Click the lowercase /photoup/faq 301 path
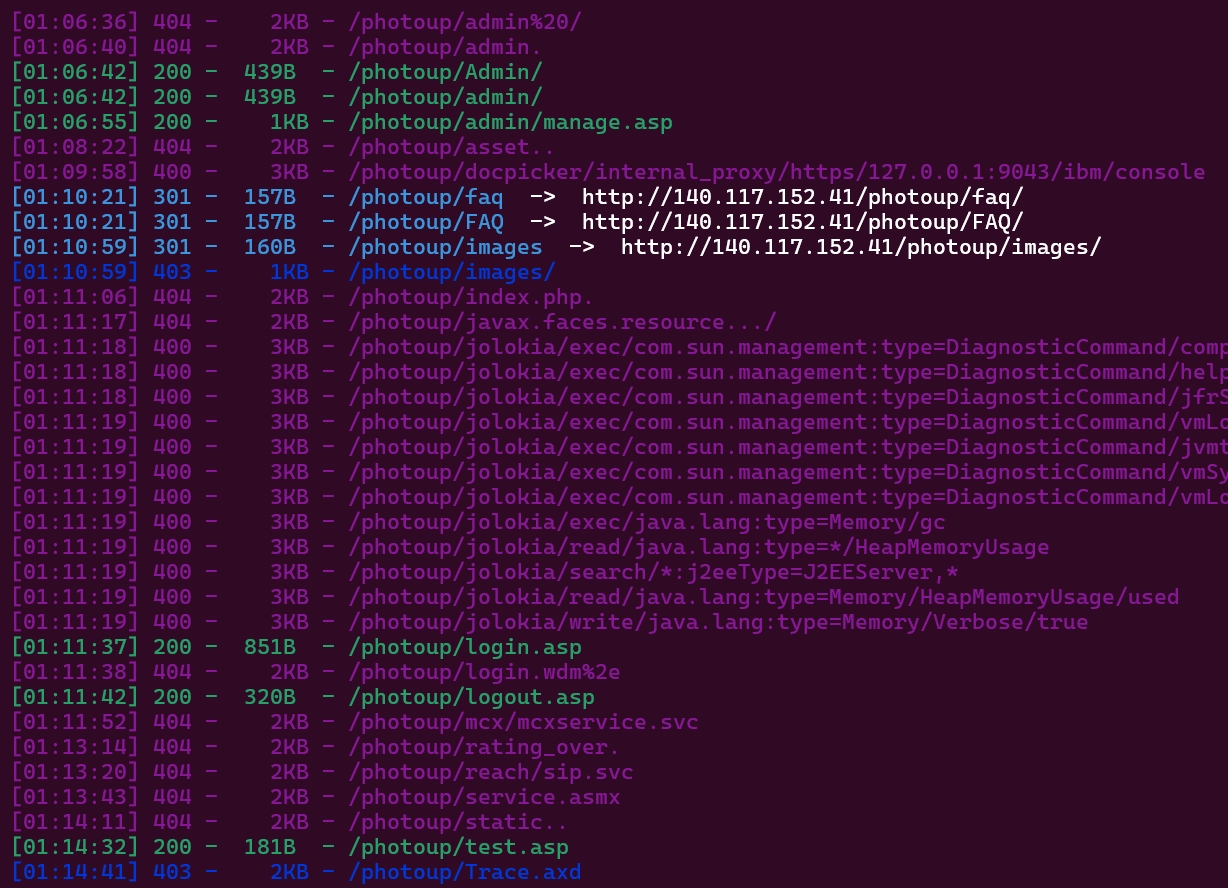The height and width of the screenshot is (888, 1228). (426, 197)
